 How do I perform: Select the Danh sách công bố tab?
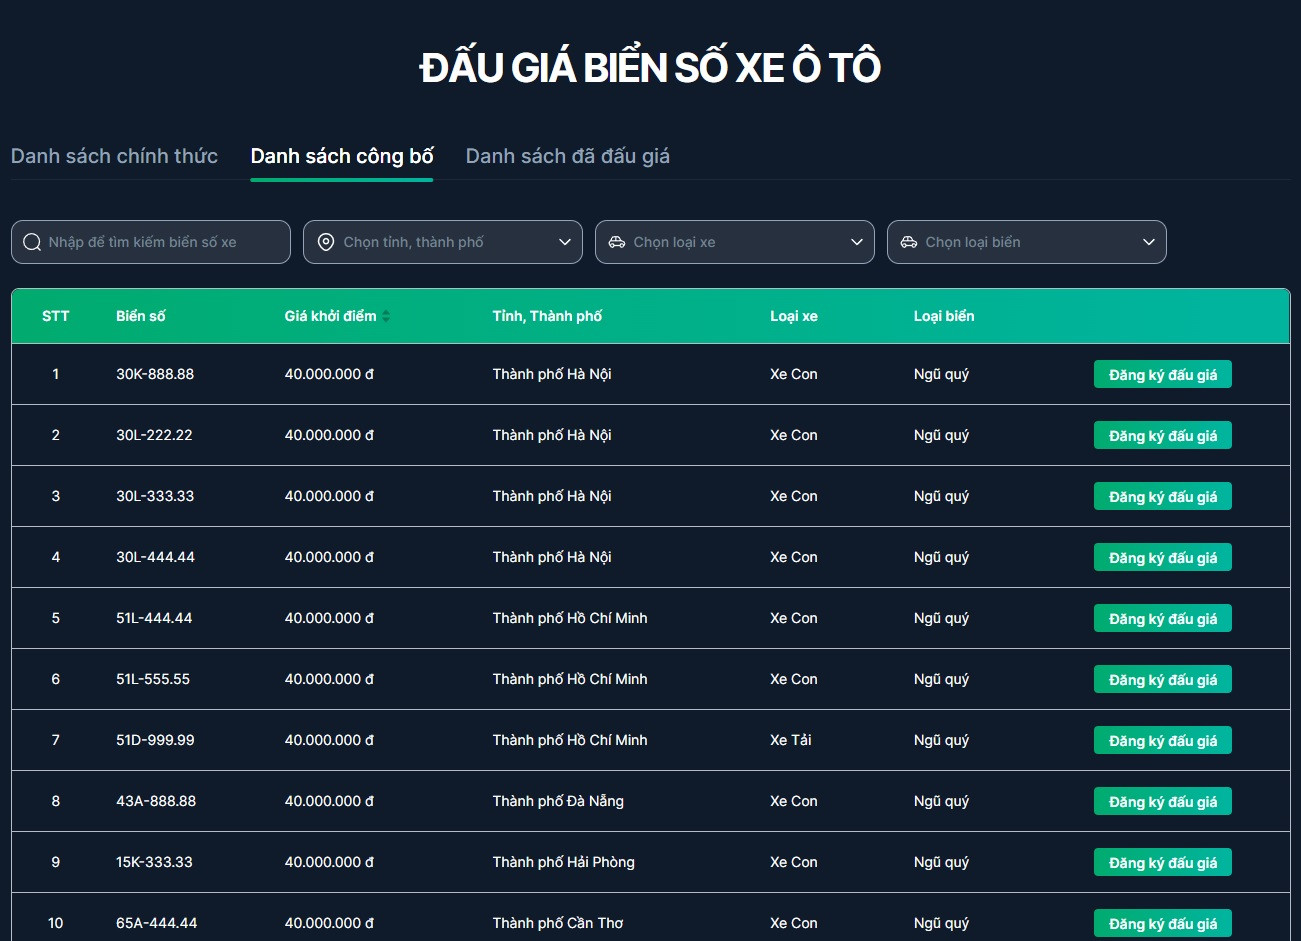tap(342, 156)
